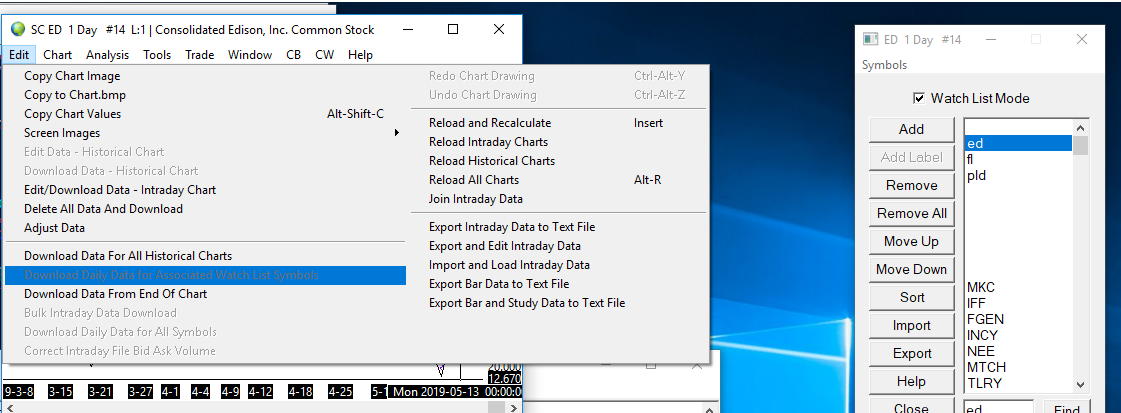Select symbol NEE in the list
Image resolution: width=1121 pixels, height=413 pixels.
click(x=1018, y=352)
